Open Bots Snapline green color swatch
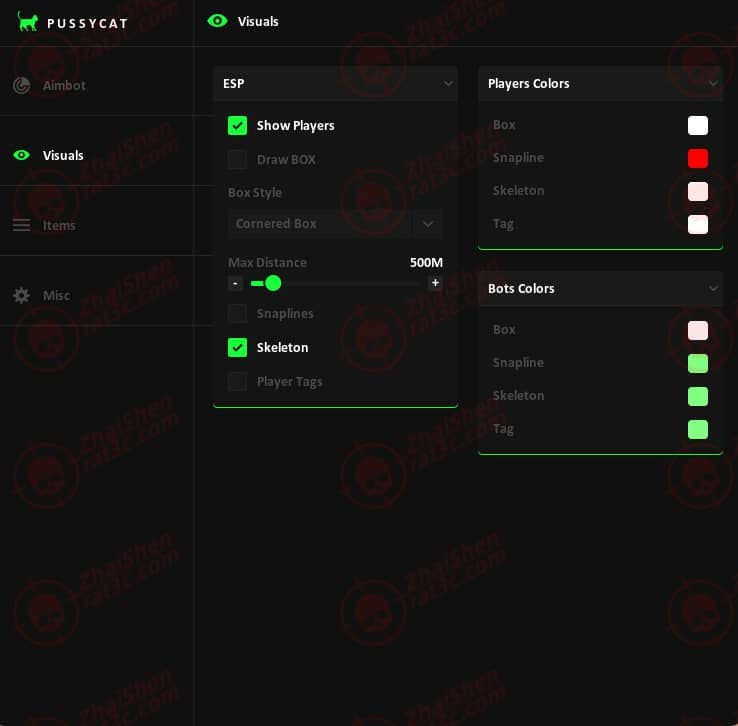Image resolution: width=738 pixels, height=726 pixels. tap(698, 363)
